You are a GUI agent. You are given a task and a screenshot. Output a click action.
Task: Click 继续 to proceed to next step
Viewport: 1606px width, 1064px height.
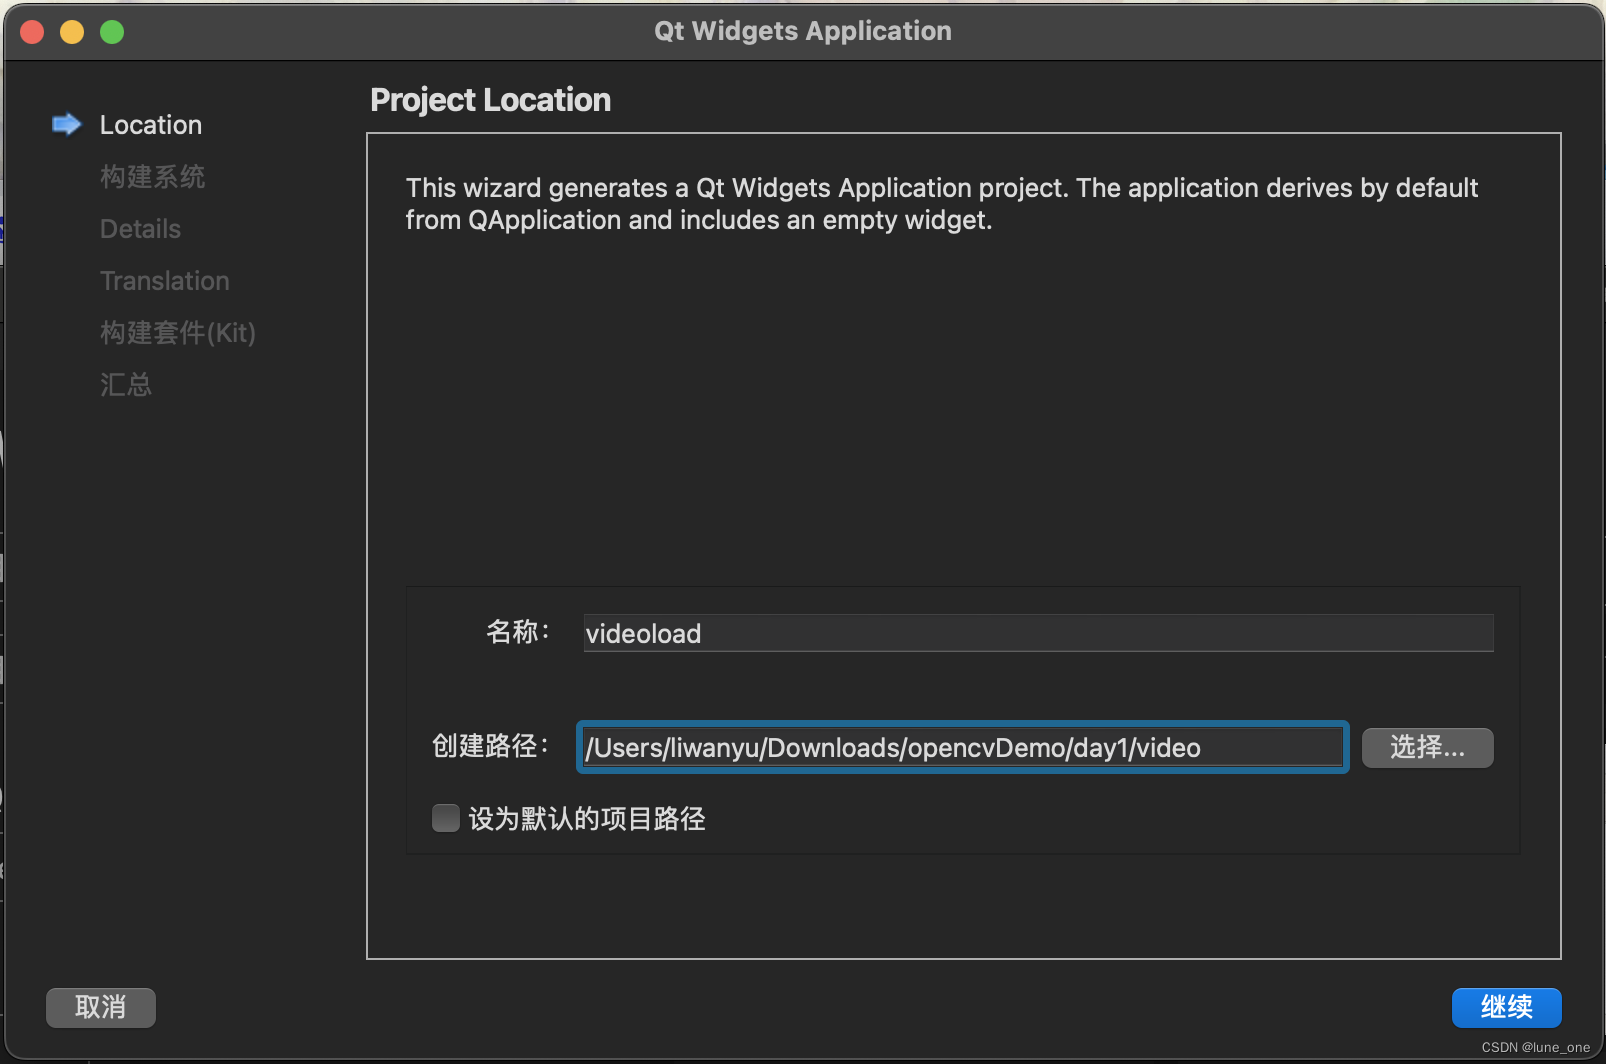click(x=1506, y=1007)
